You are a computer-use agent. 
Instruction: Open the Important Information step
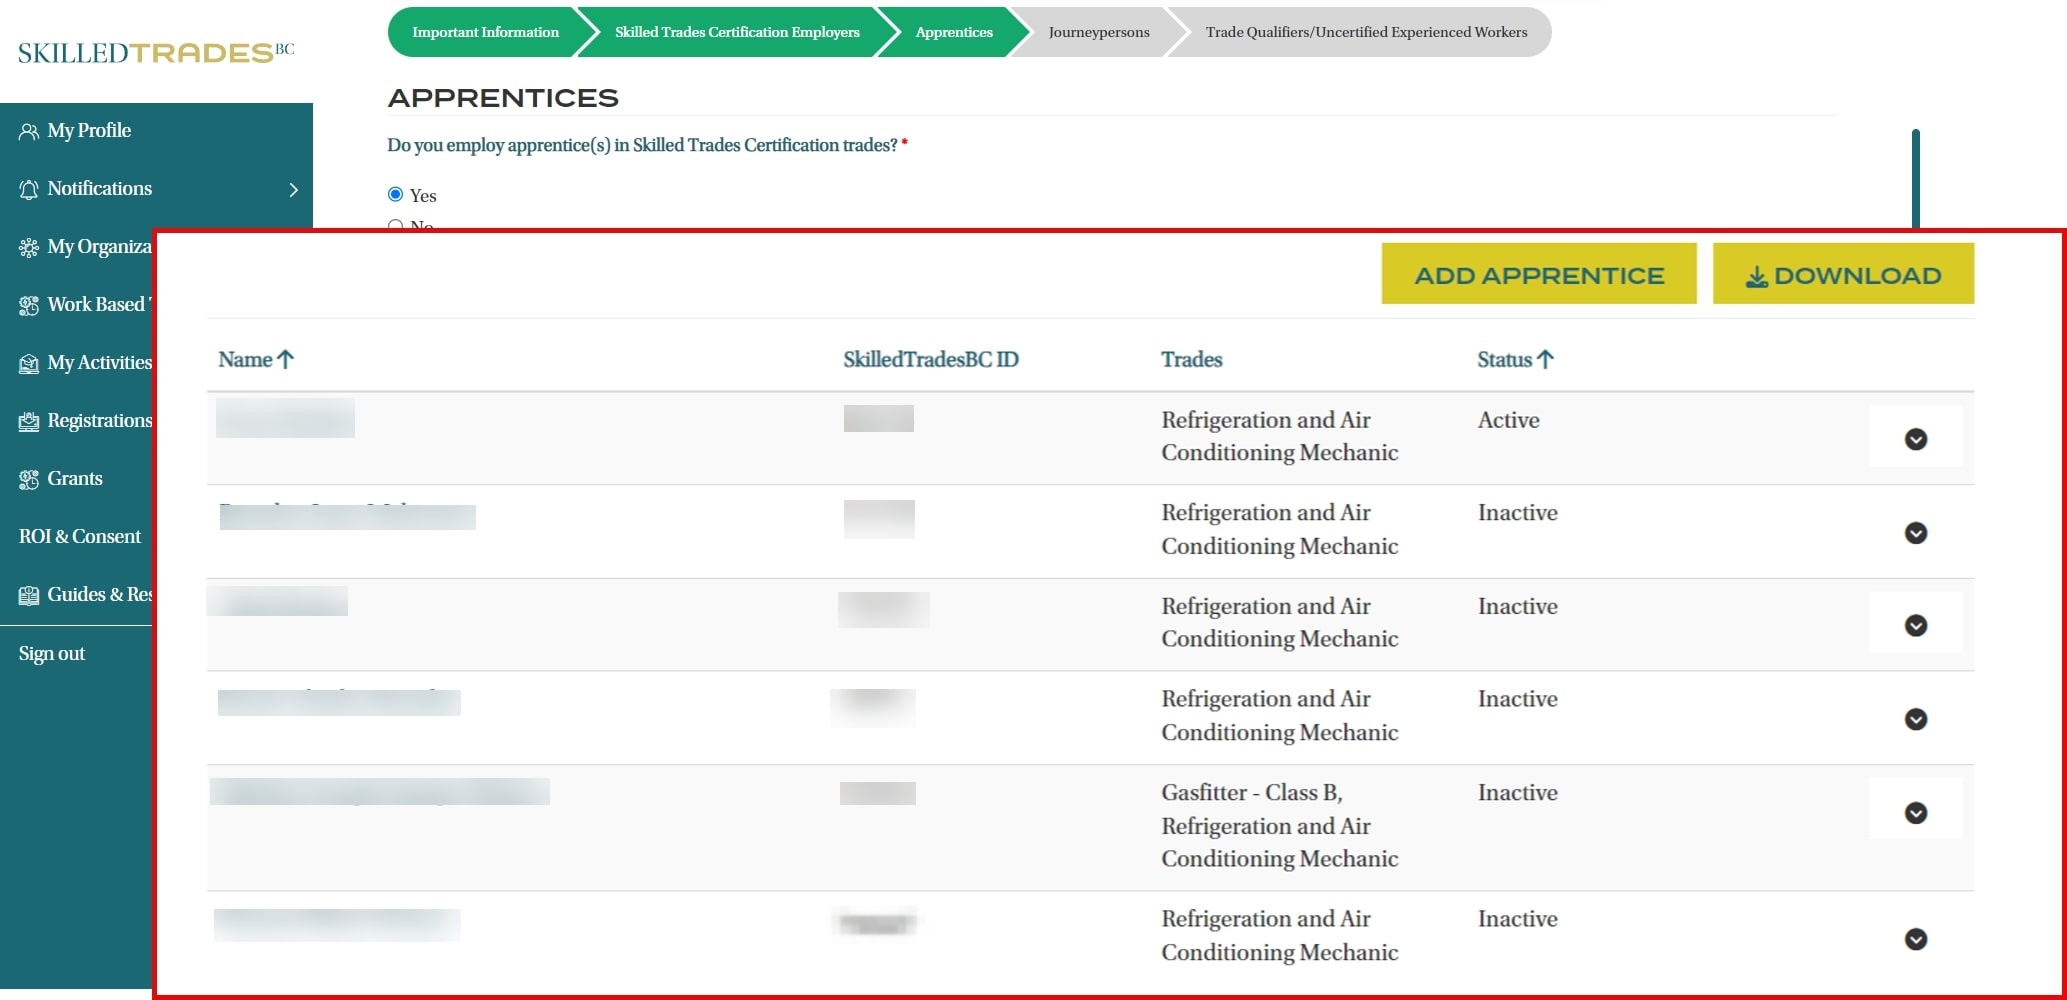(x=485, y=32)
